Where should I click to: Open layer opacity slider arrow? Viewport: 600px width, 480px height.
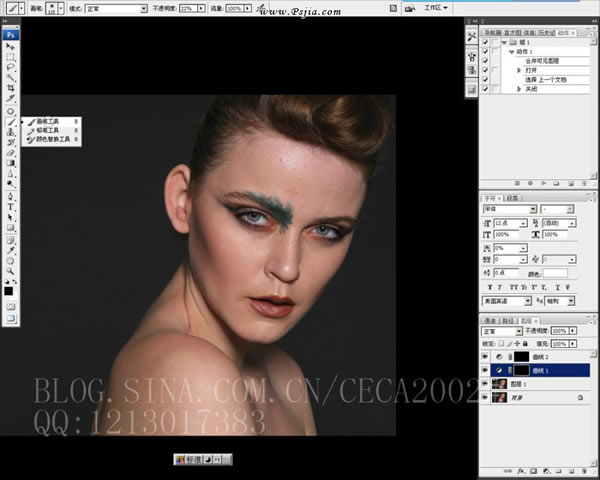coord(573,331)
